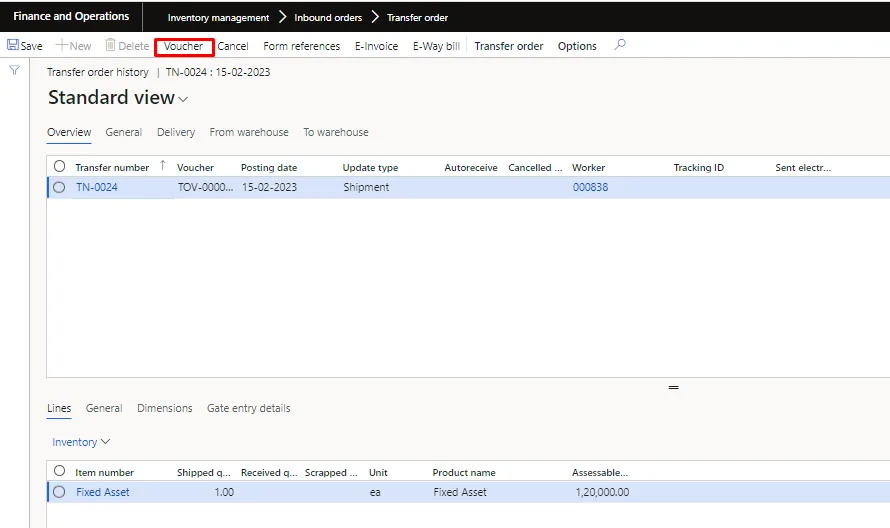This screenshot has width=890, height=528.
Task: Click Transfer order breadcrumb
Action: (417, 18)
